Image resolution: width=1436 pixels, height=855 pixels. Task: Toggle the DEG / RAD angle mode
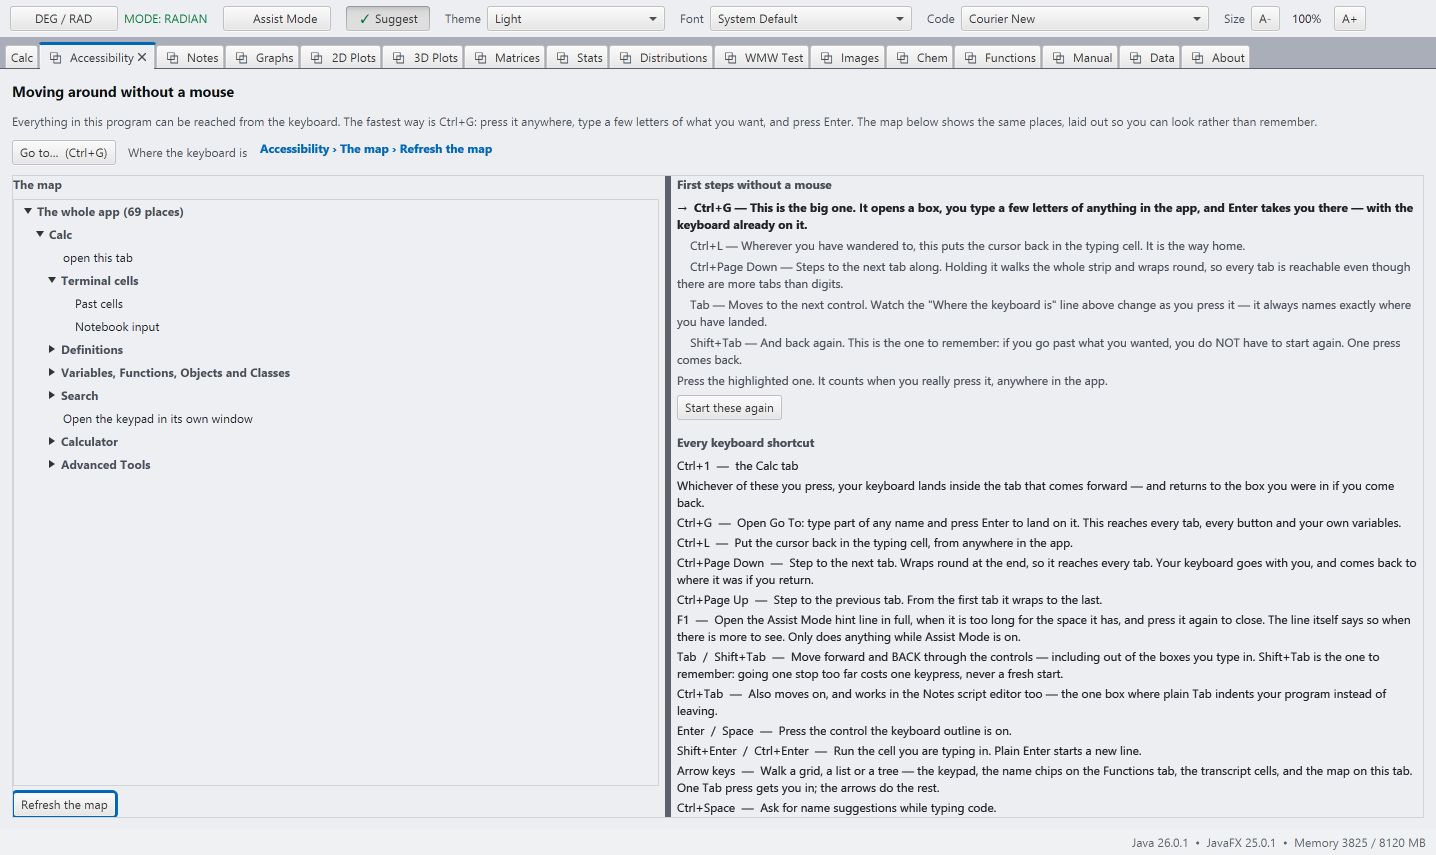(x=63, y=19)
